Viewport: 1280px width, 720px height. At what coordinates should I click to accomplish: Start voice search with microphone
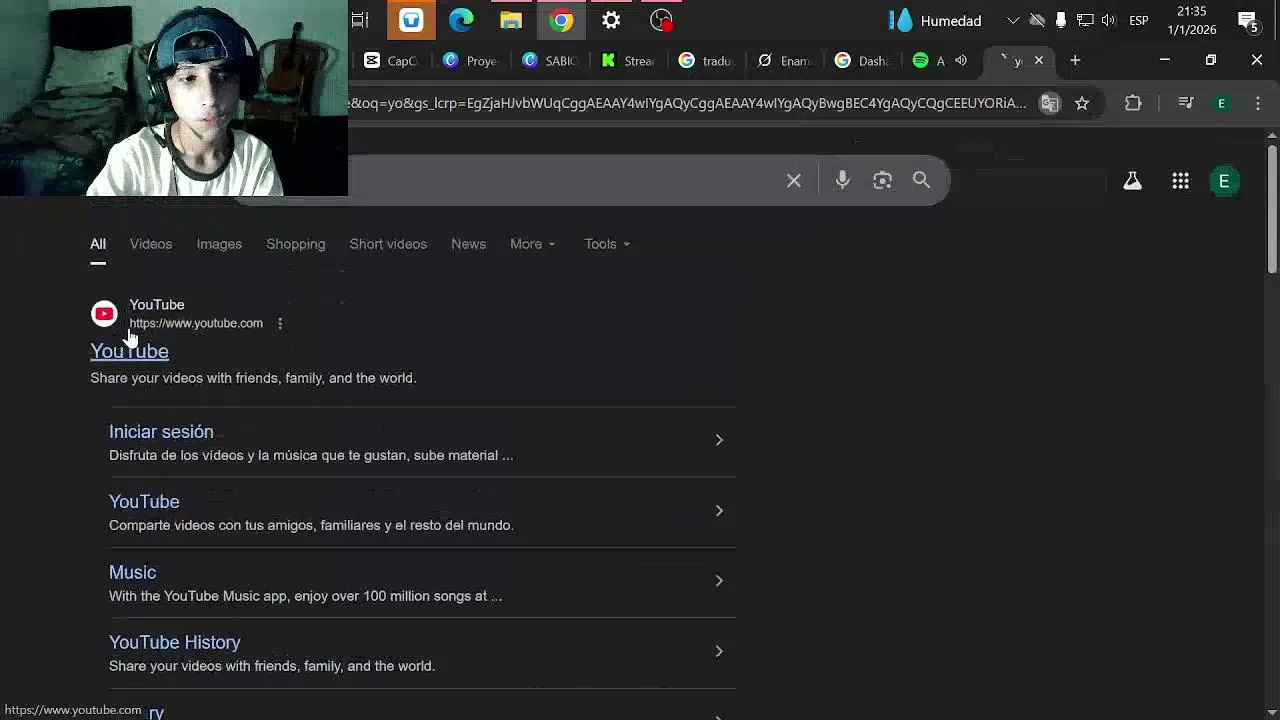tap(842, 180)
